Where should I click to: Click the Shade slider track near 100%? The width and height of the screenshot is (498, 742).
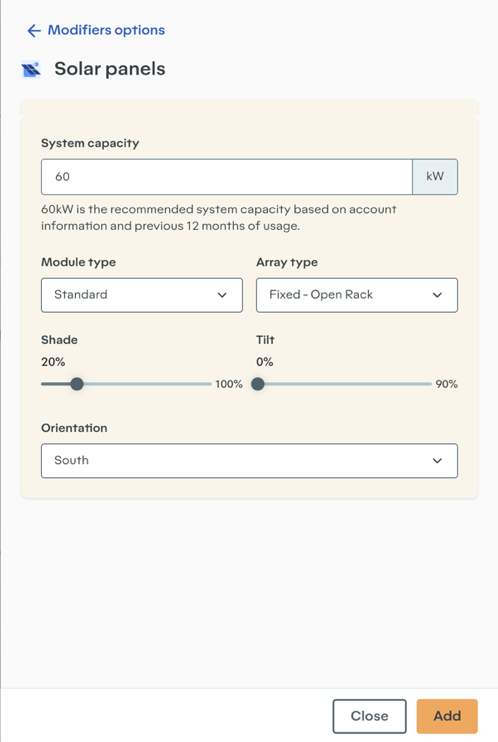201,384
